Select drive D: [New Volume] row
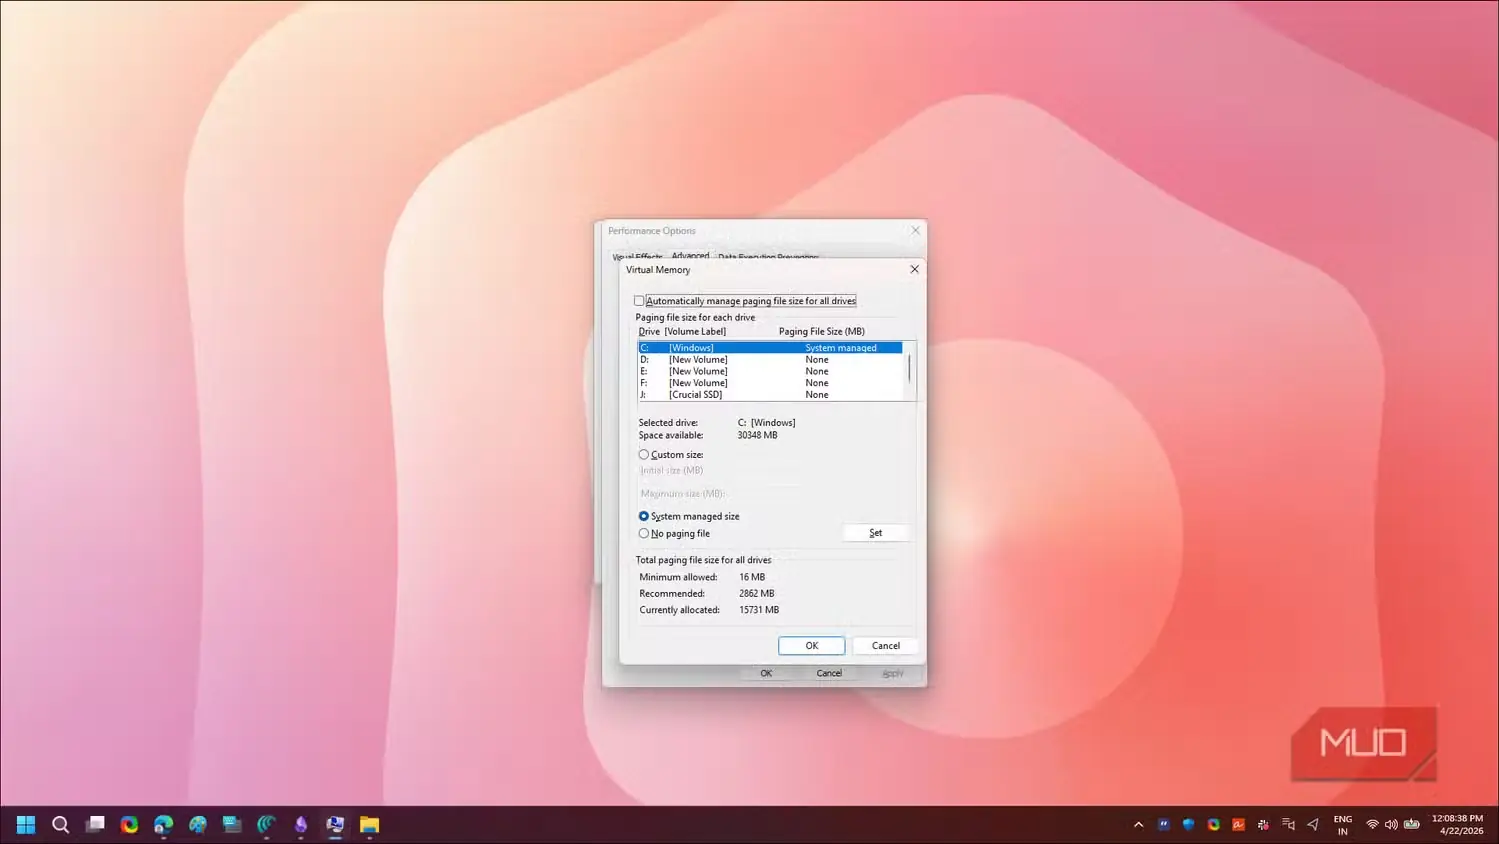1499x844 pixels. pyautogui.click(x=770, y=360)
